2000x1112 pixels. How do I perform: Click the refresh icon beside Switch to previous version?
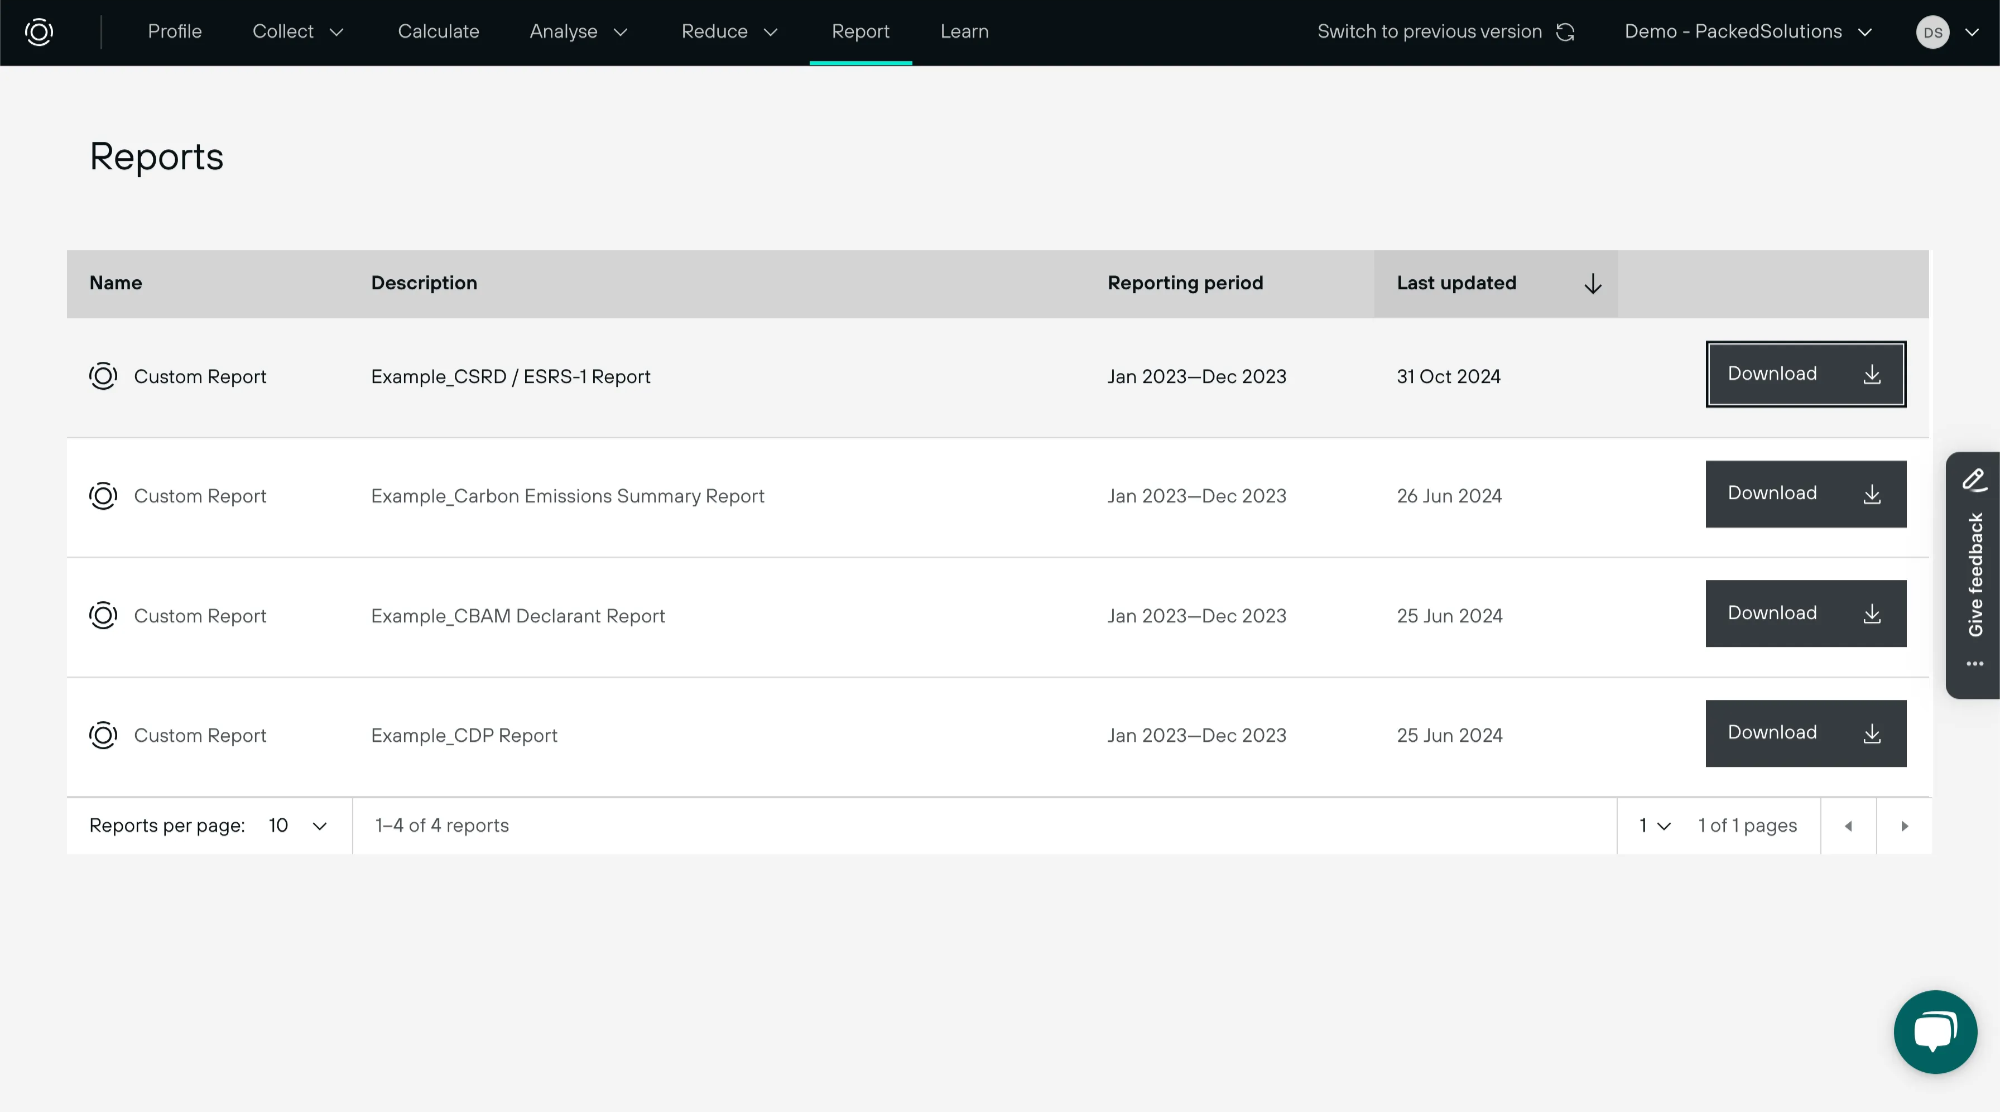pyautogui.click(x=1565, y=31)
